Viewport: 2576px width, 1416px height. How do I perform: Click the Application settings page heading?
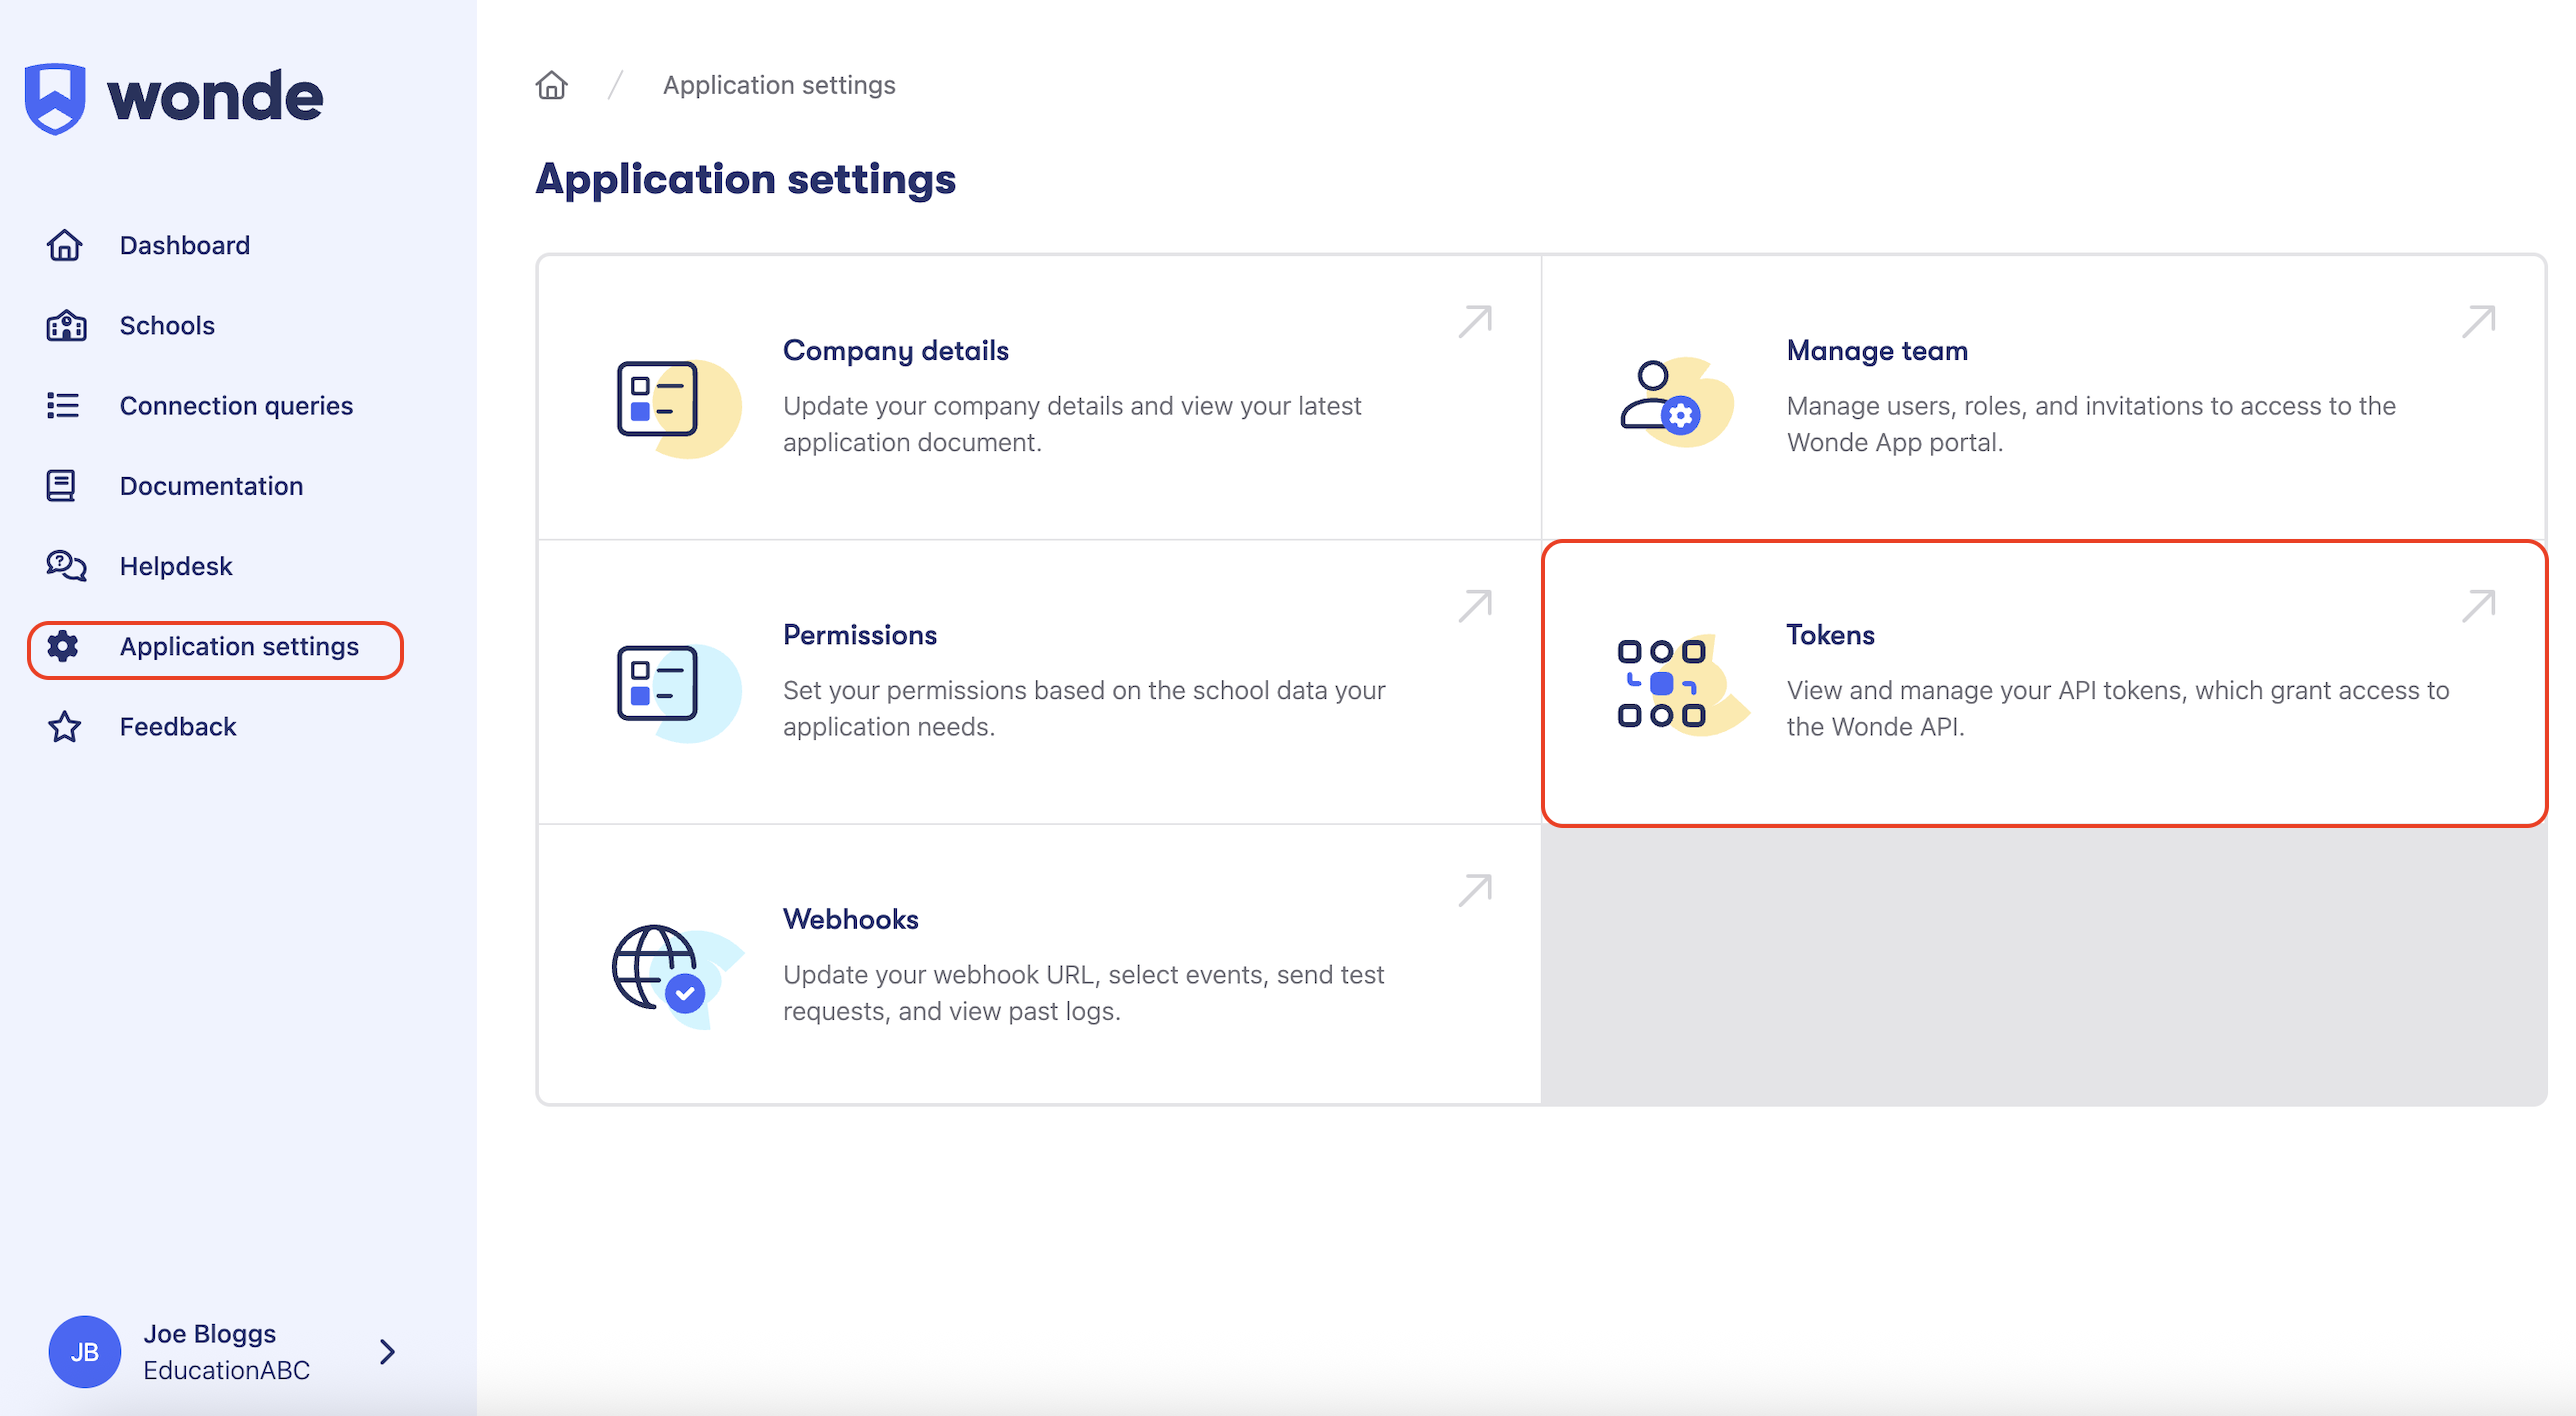click(745, 179)
